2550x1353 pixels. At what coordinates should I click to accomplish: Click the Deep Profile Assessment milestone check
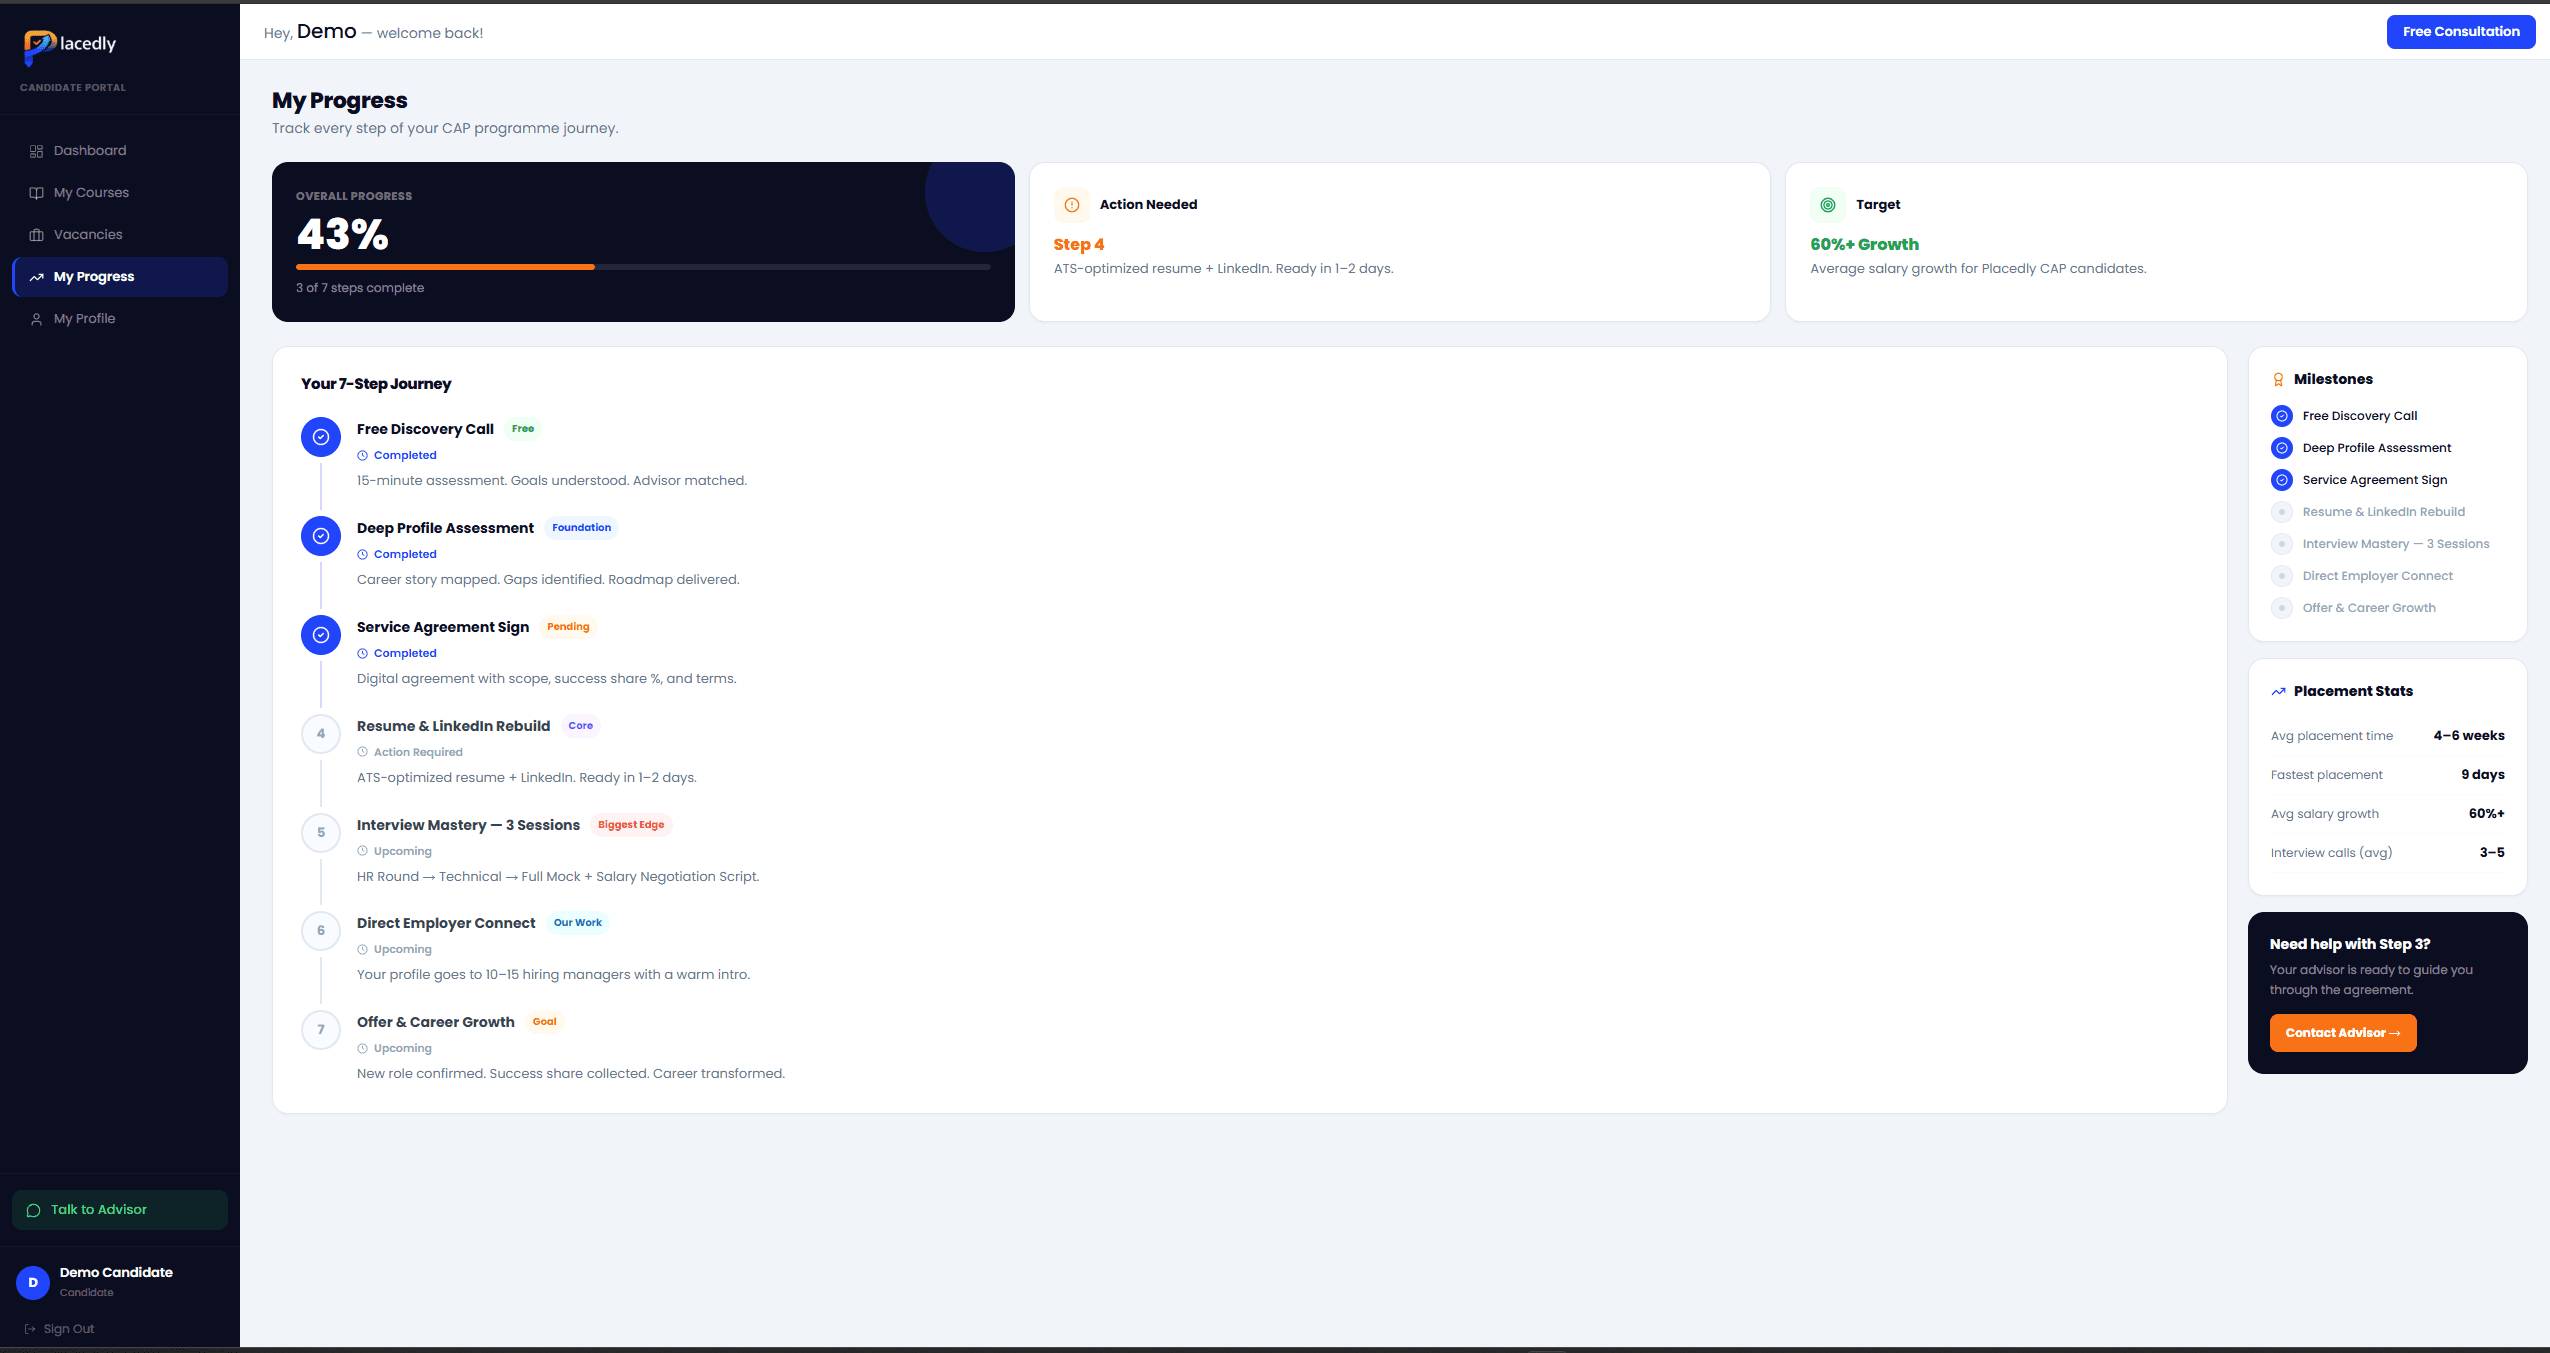coord(2282,448)
